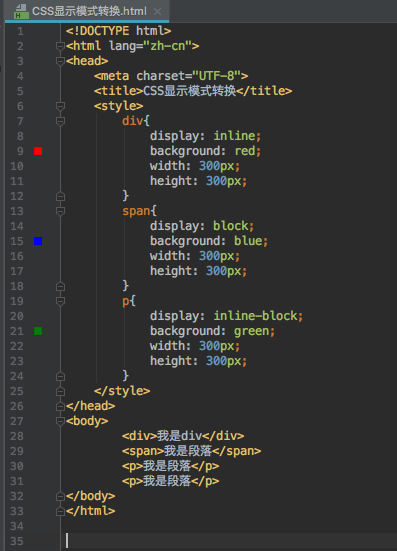Viewport: 397px width, 551px height.
Task: Click the closing html fold marker on line 33
Action: pos(60,511)
